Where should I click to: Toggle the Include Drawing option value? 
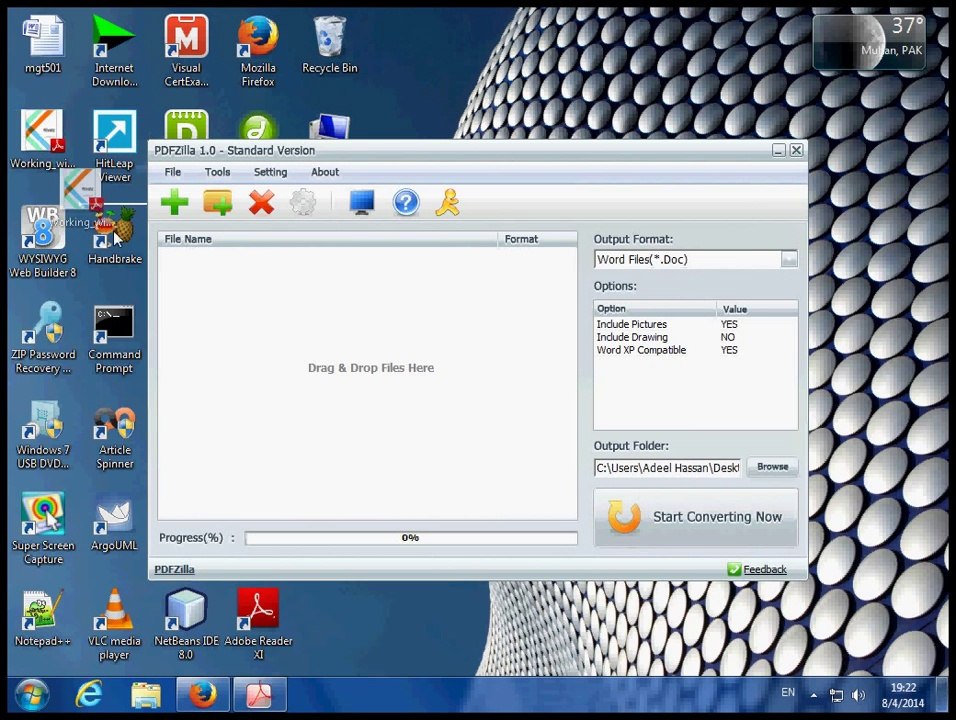coord(727,337)
